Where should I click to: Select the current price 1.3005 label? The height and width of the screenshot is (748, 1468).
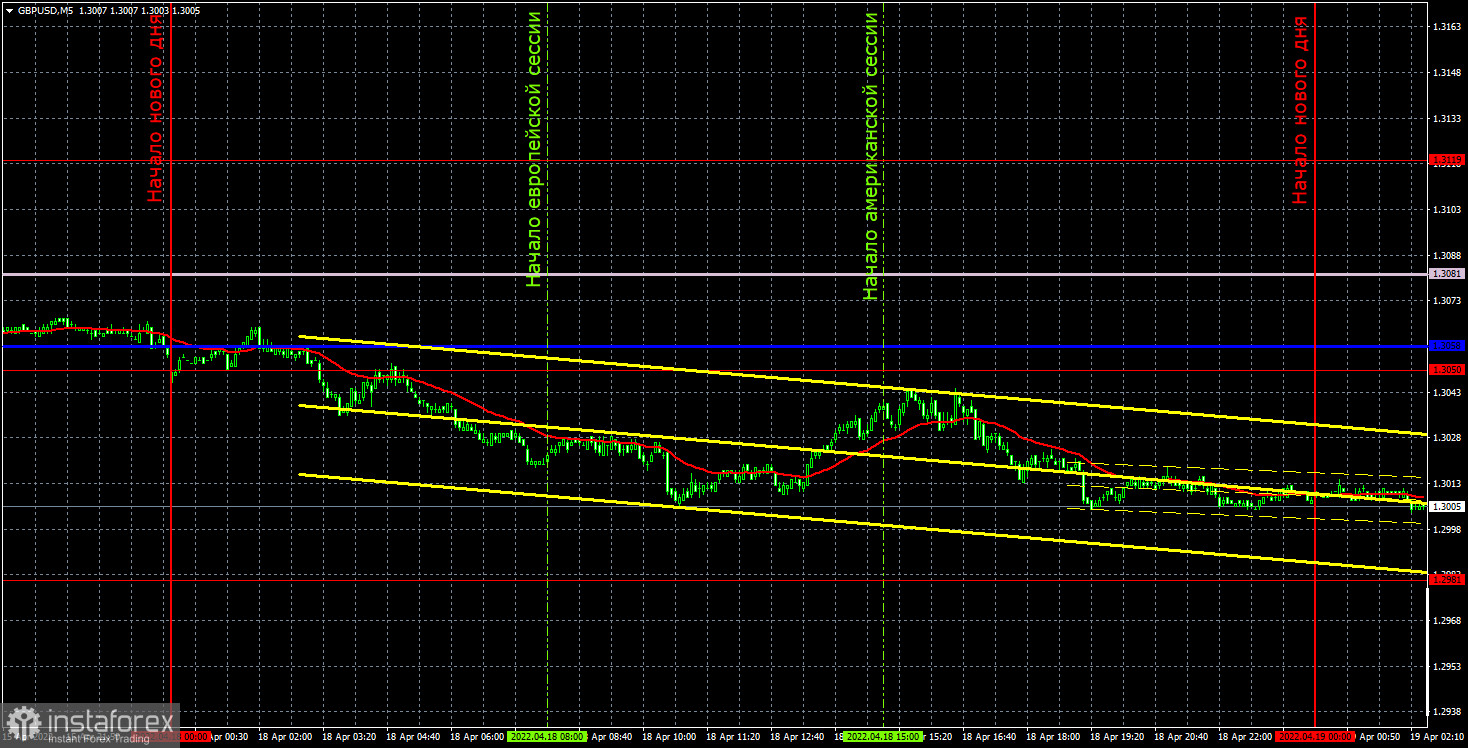pos(1447,507)
